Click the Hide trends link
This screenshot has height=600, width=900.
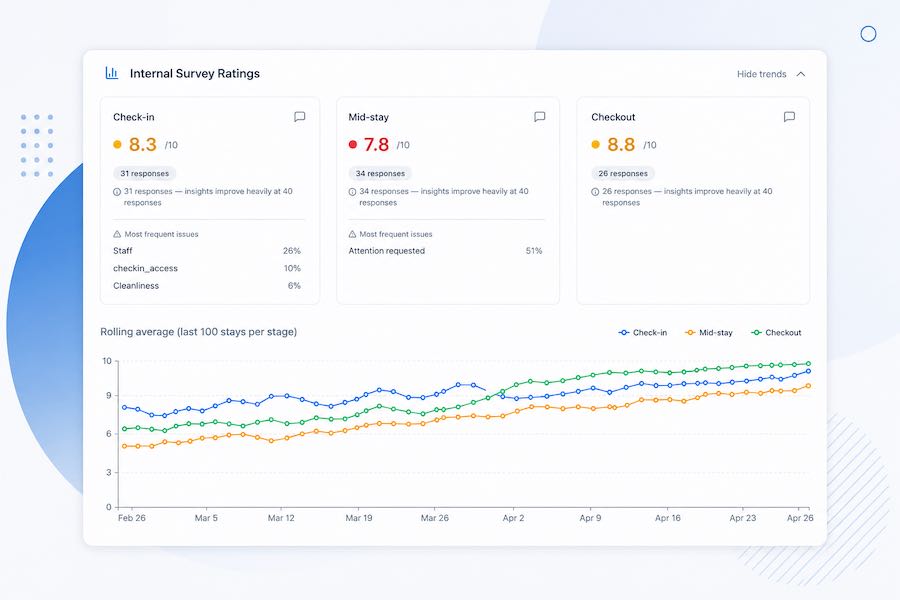coord(762,74)
